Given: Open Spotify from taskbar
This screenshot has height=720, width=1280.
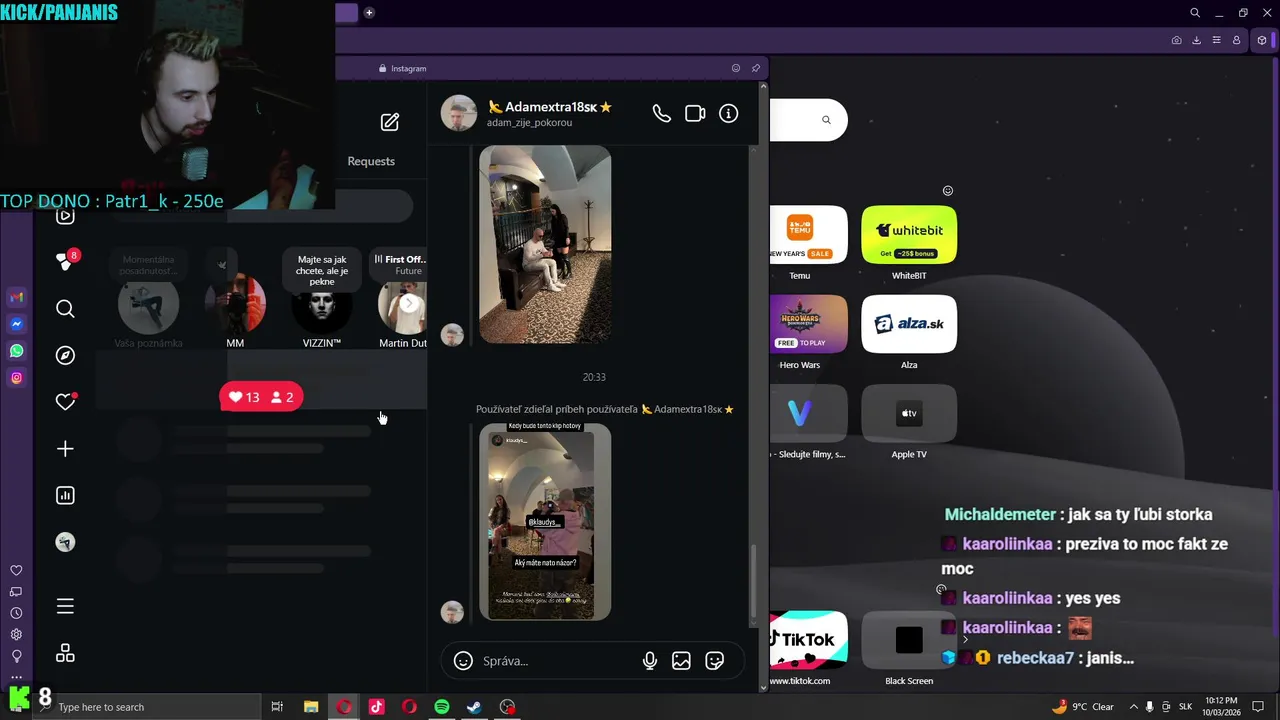Looking at the screenshot, I should coord(442,707).
